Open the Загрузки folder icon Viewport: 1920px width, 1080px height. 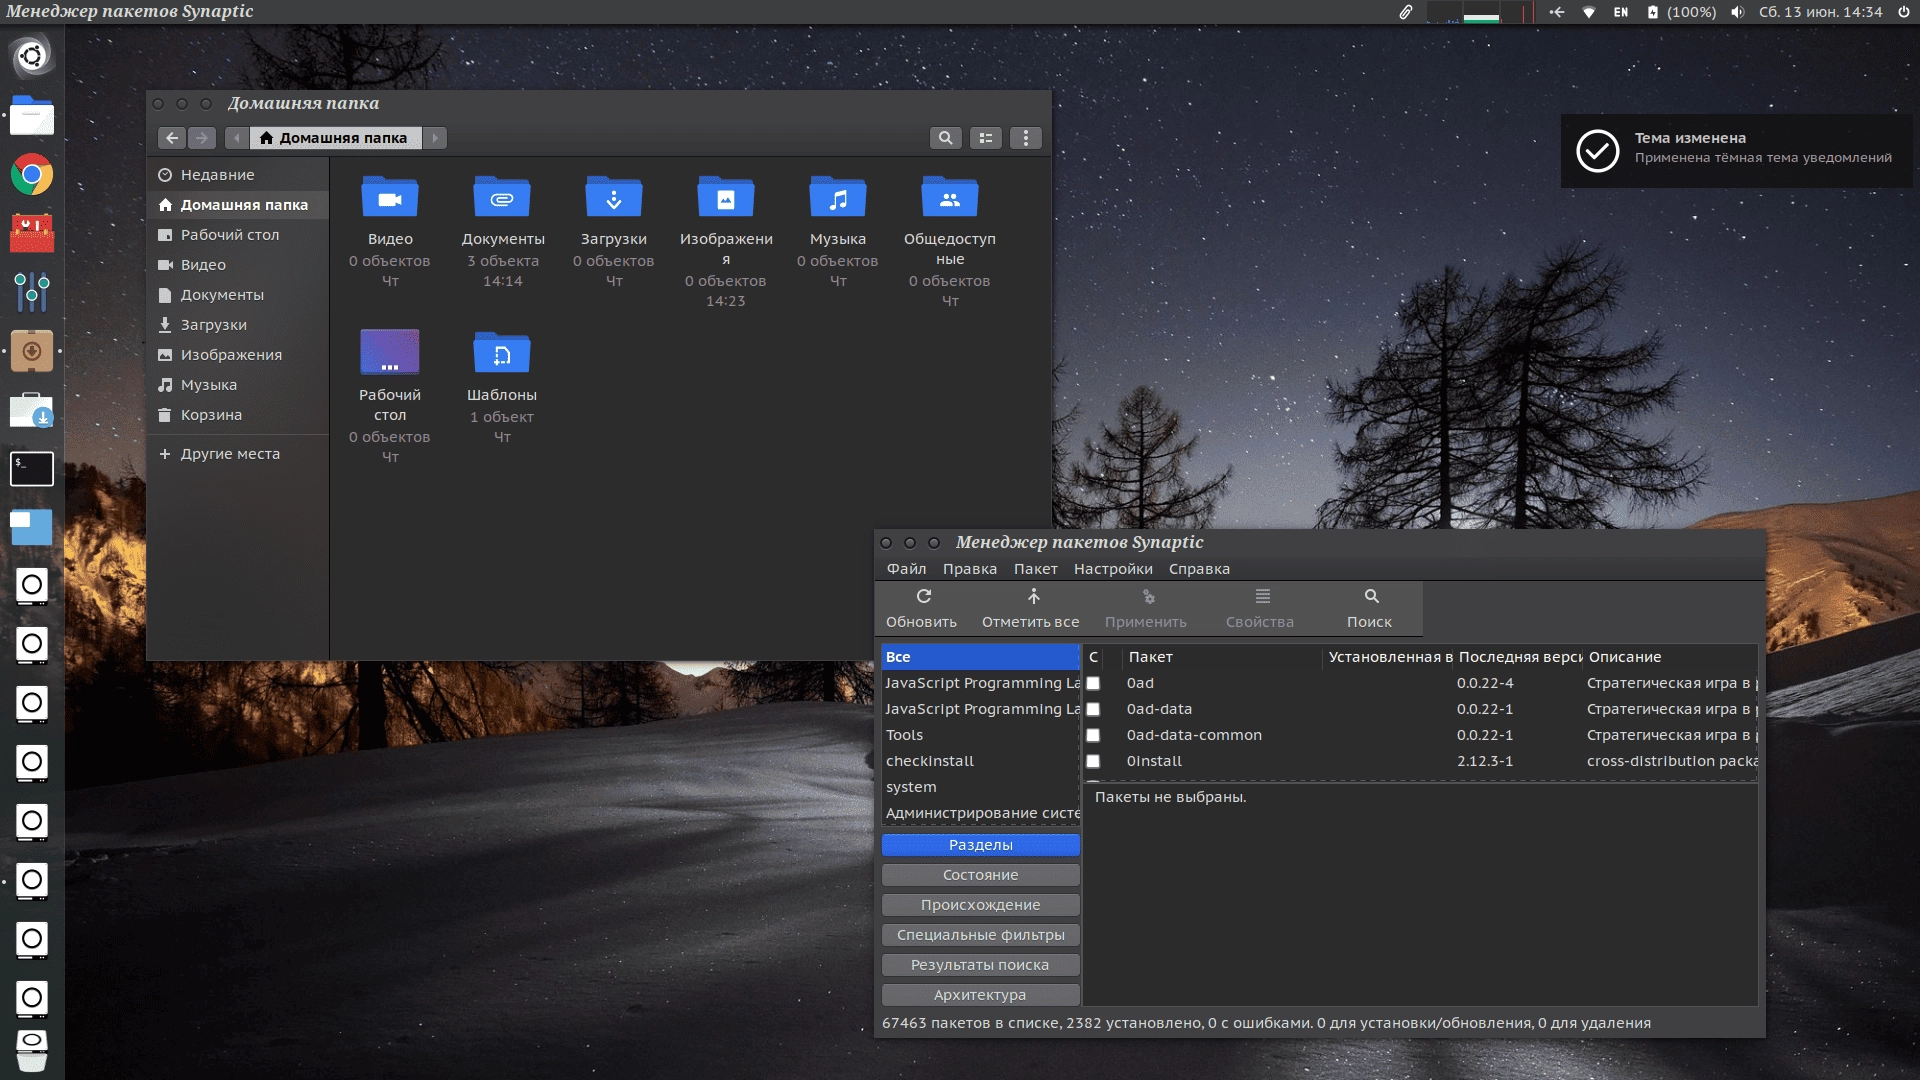click(x=614, y=197)
